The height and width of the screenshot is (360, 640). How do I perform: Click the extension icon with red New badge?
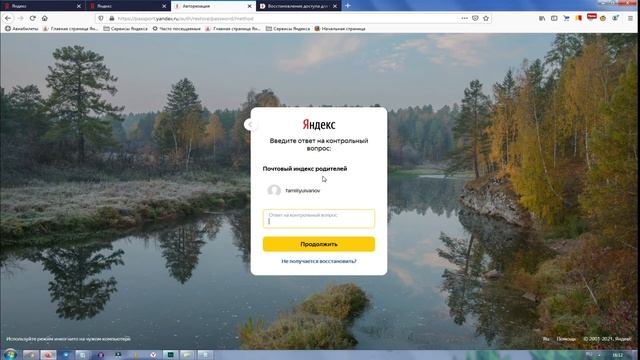click(591, 17)
